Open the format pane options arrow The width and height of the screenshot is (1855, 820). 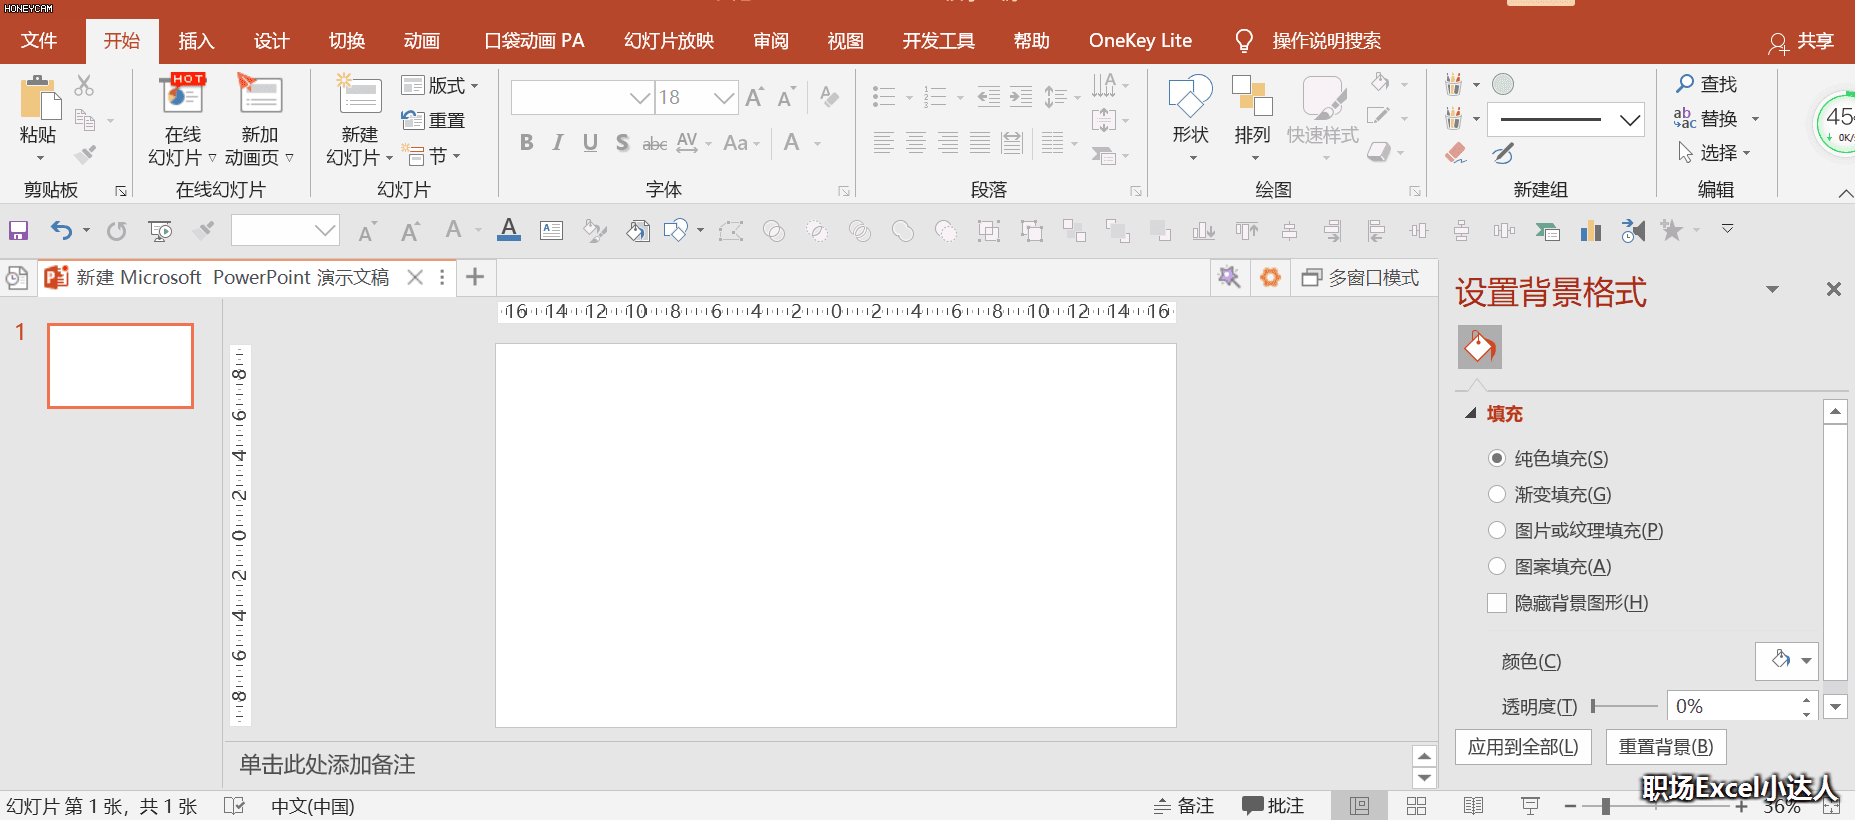point(1772,289)
